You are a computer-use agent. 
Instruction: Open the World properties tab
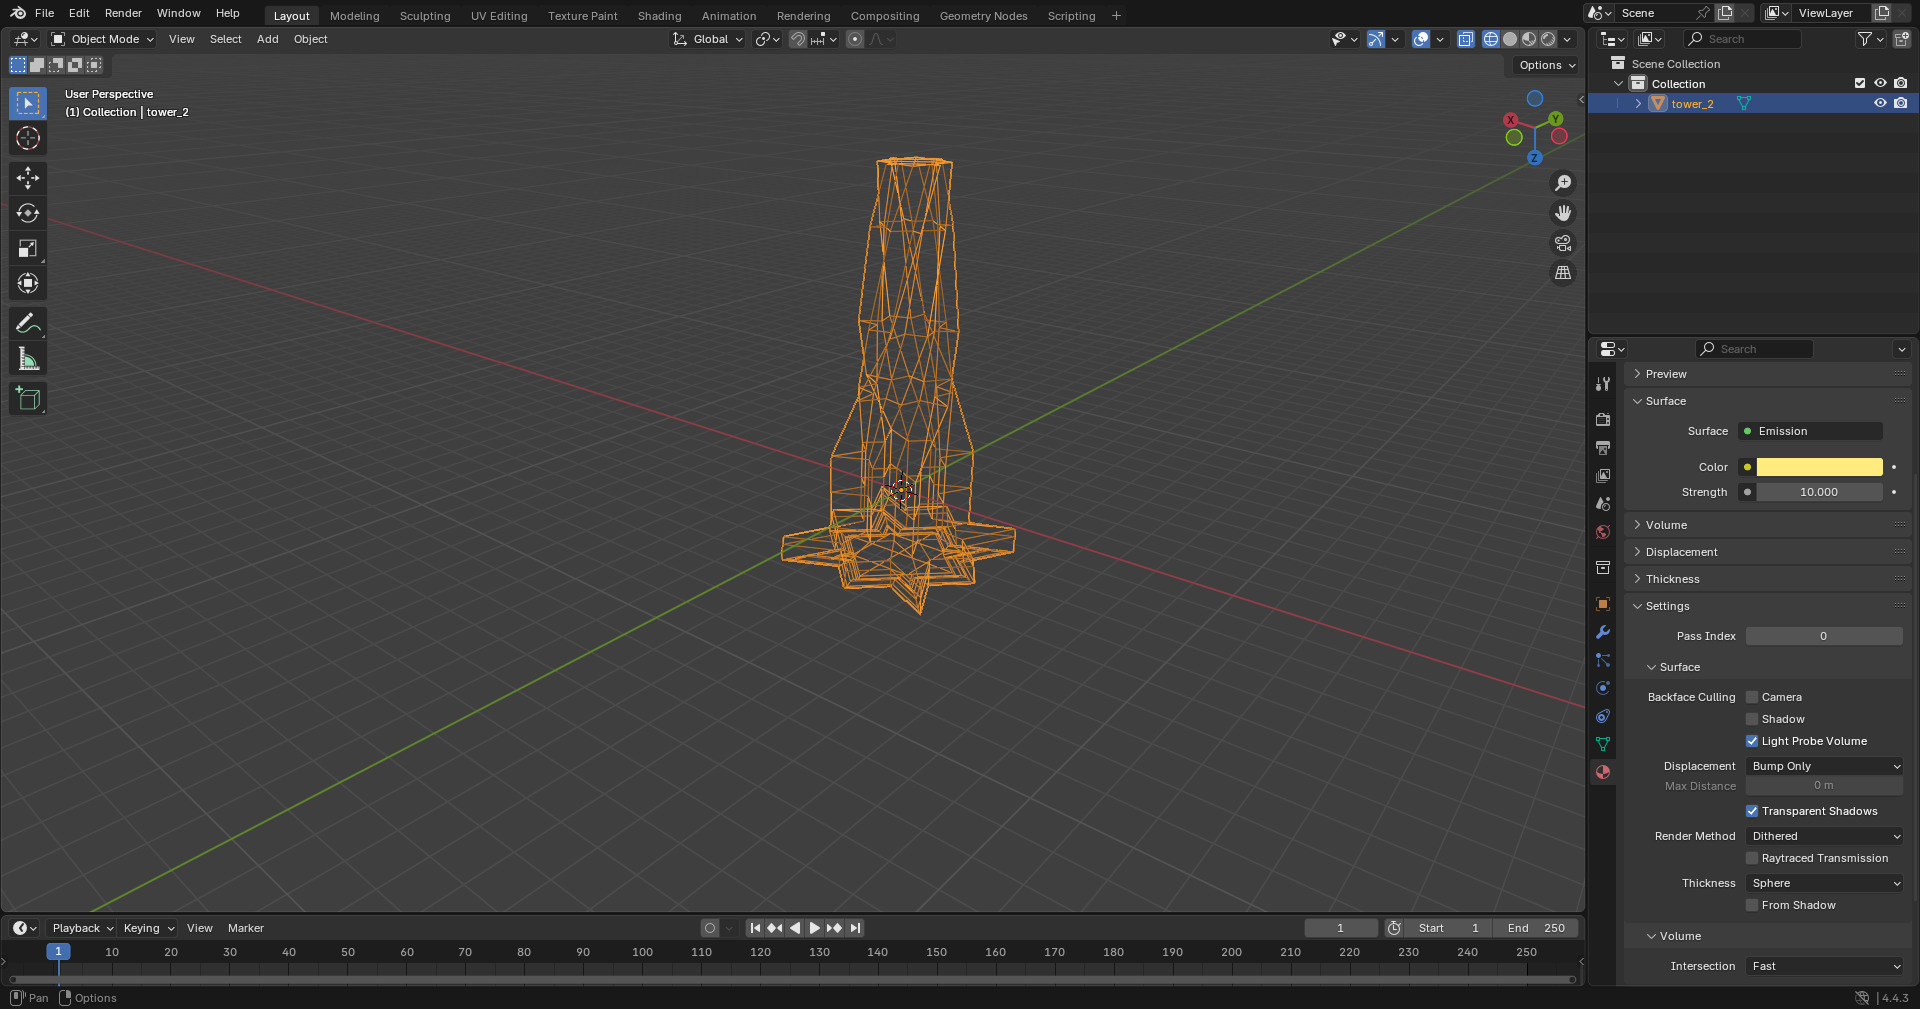(1603, 532)
